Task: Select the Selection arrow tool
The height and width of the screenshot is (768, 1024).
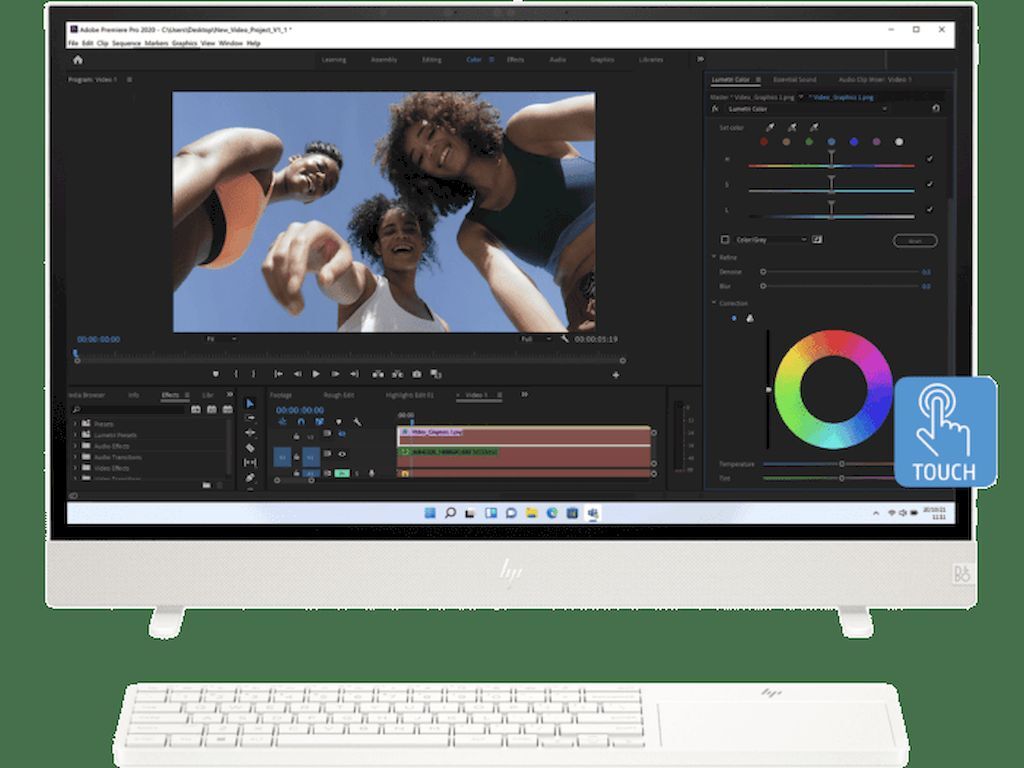Action: click(x=249, y=404)
